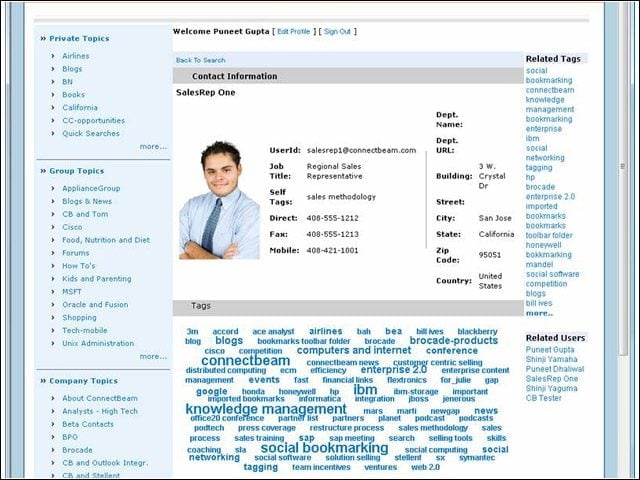Click the tagging cloud tag

pyautogui.click(x=260, y=467)
